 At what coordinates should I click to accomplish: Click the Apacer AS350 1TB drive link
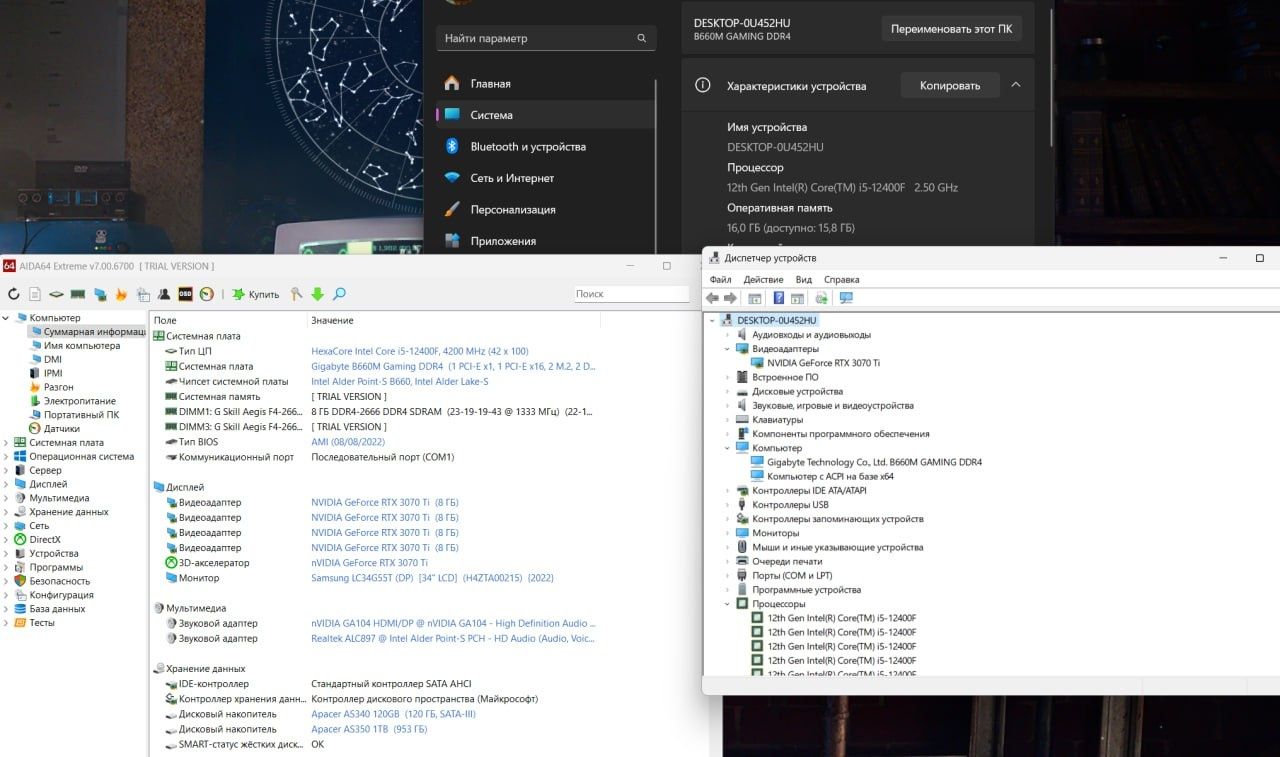click(369, 729)
